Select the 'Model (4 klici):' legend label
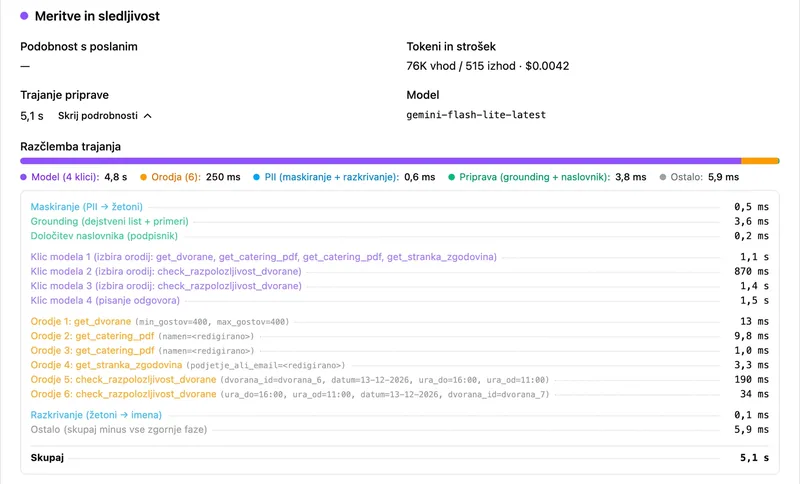 tap(65, 177)
